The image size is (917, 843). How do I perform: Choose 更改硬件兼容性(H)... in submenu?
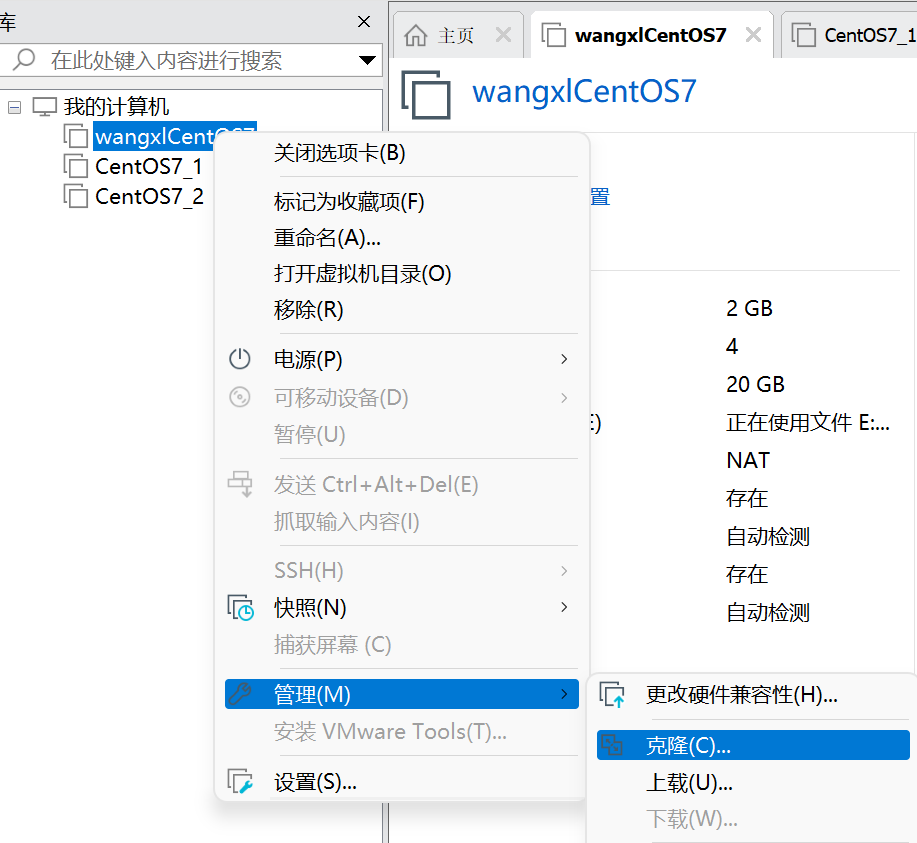click(753, 694)
